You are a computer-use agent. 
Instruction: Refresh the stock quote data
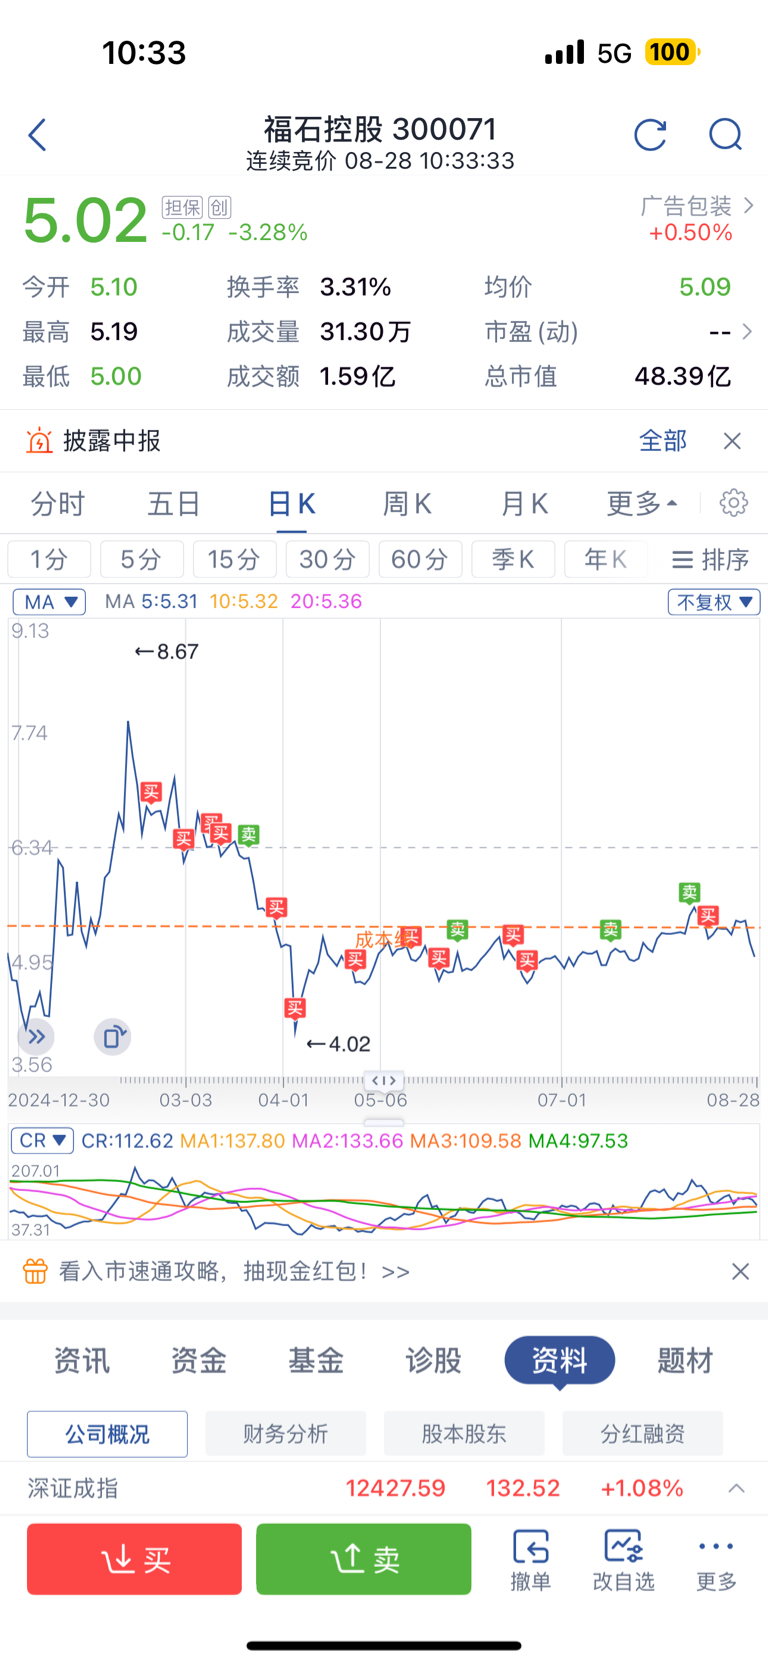tap(650, 135)
